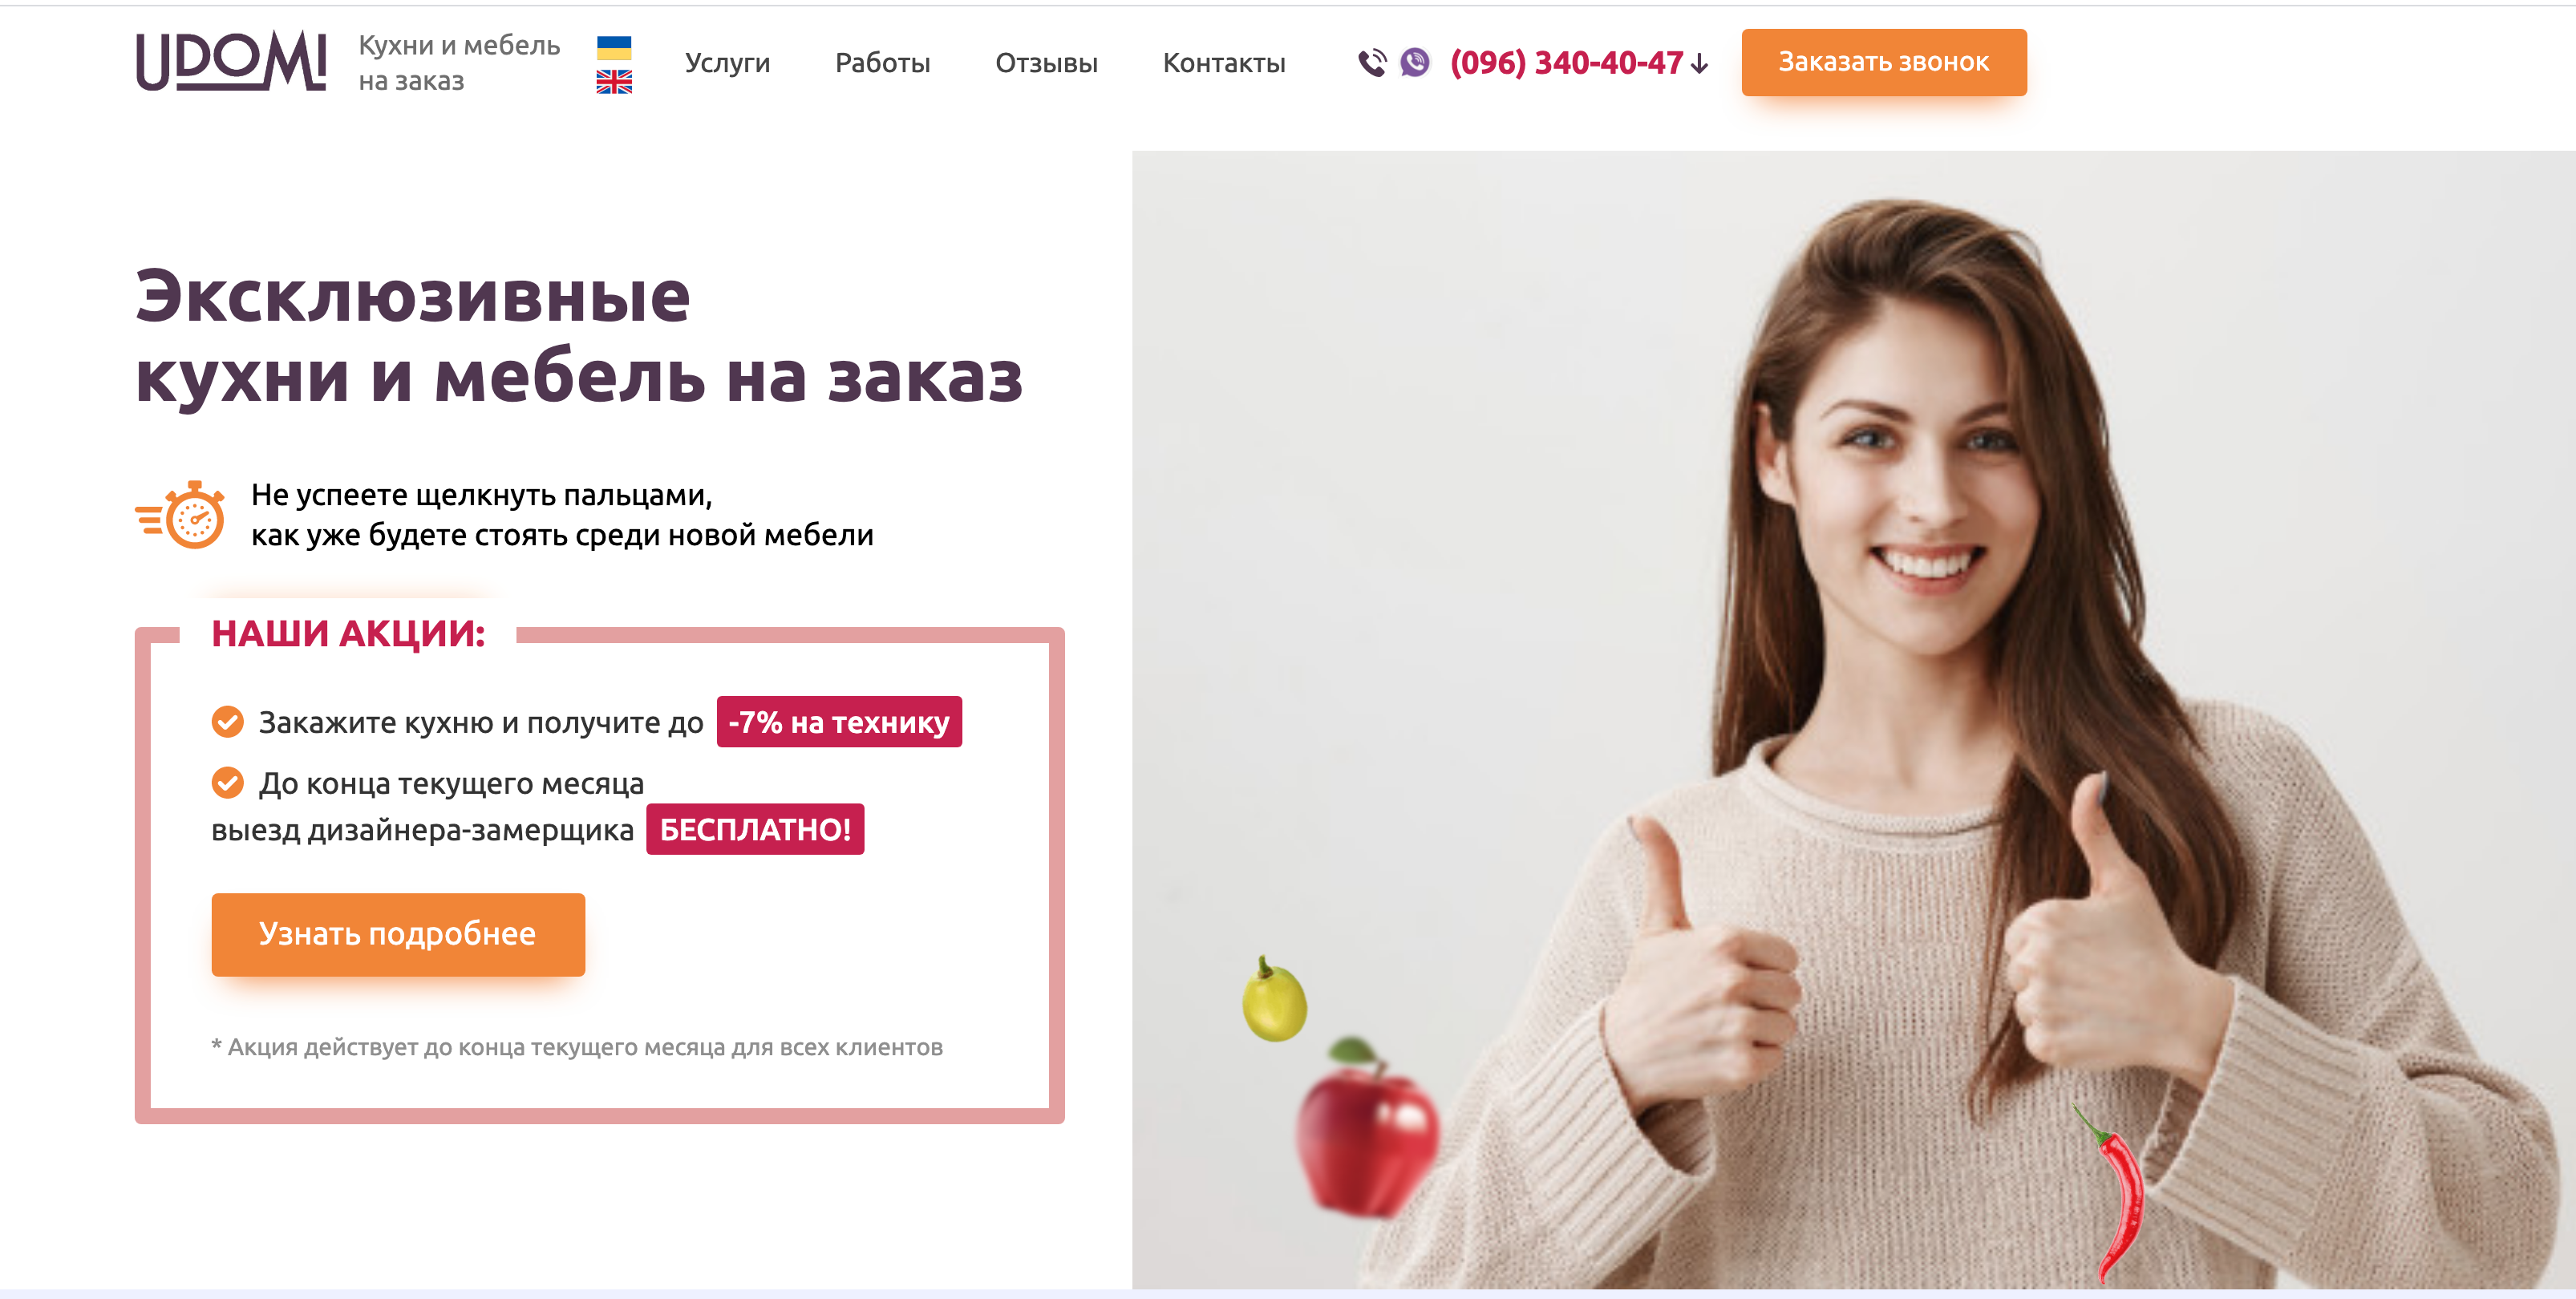Switch language via the Ukrainian flag
Image resolution: width=2576 pixels, height=1299 pixels.
tap(614, 47)
